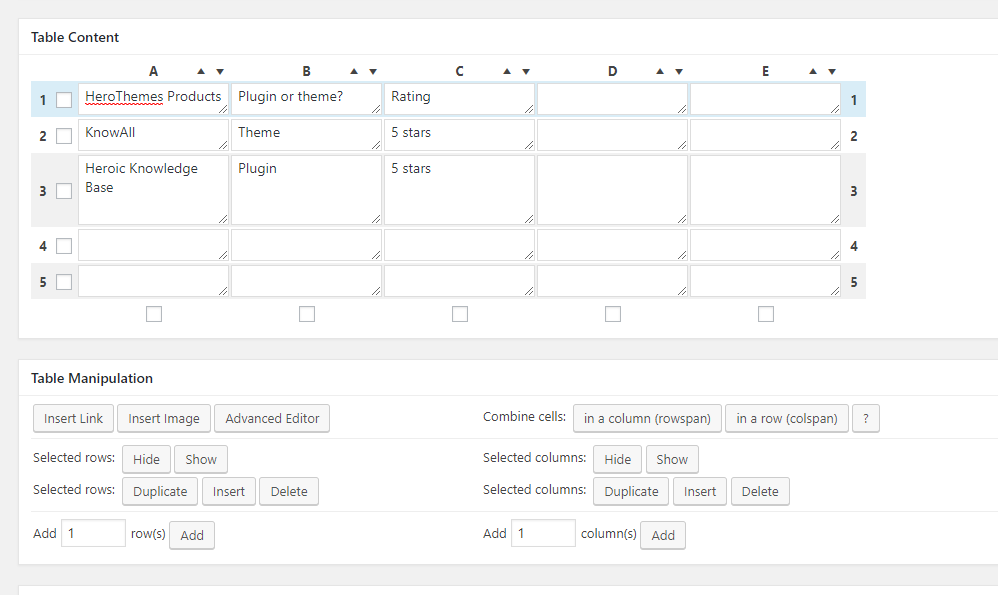Viewport: 998px width, 595px height.
Task: Select column A checkbox below table
Action: [154, 314]
